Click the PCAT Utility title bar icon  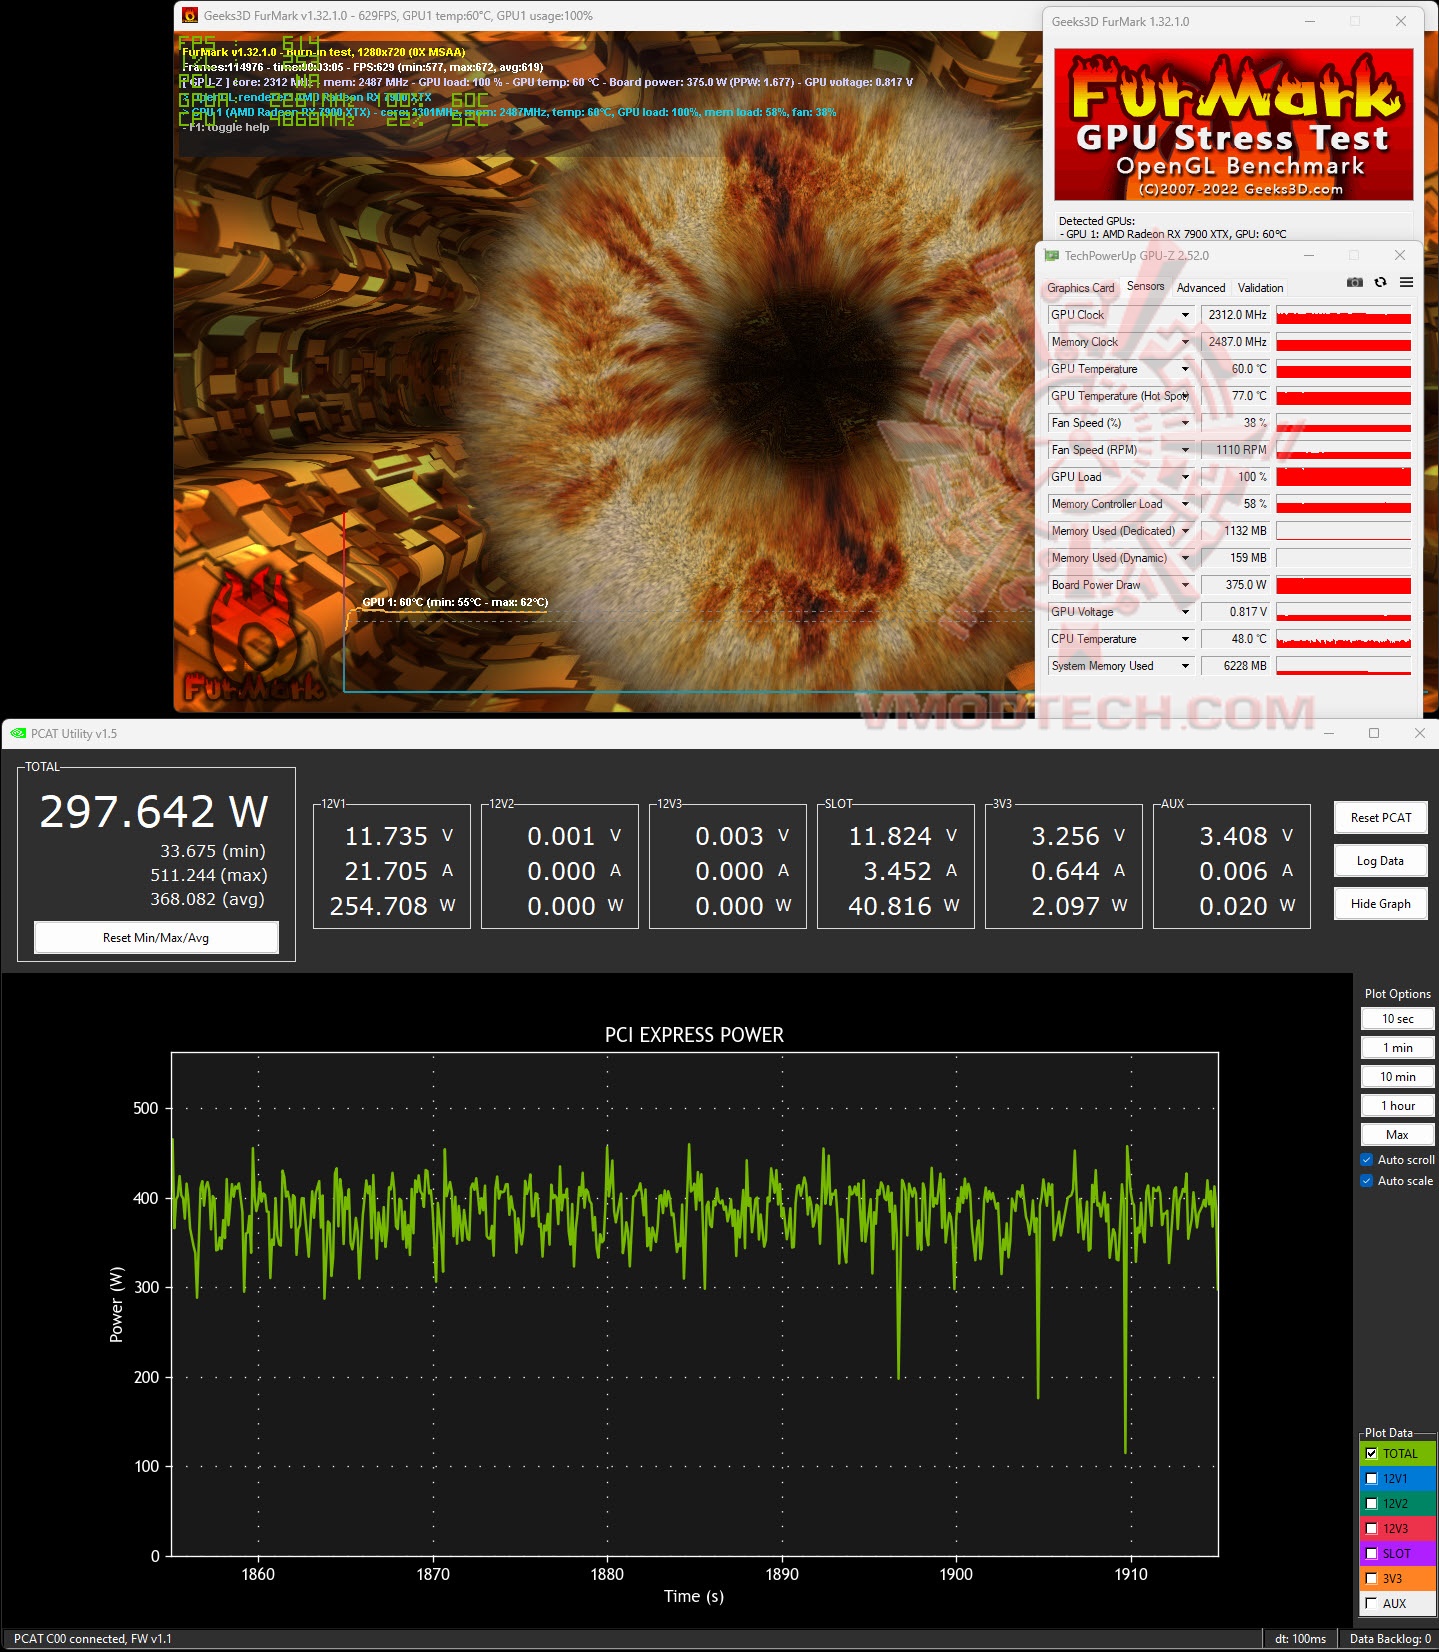[x=18, y=734]
